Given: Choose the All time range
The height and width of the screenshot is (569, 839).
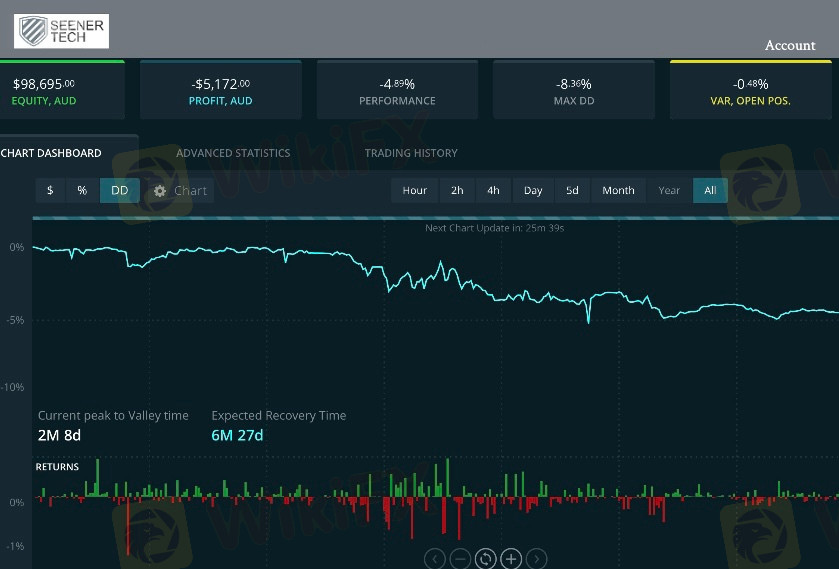Looking at the screenshot, I should [710, 191].
